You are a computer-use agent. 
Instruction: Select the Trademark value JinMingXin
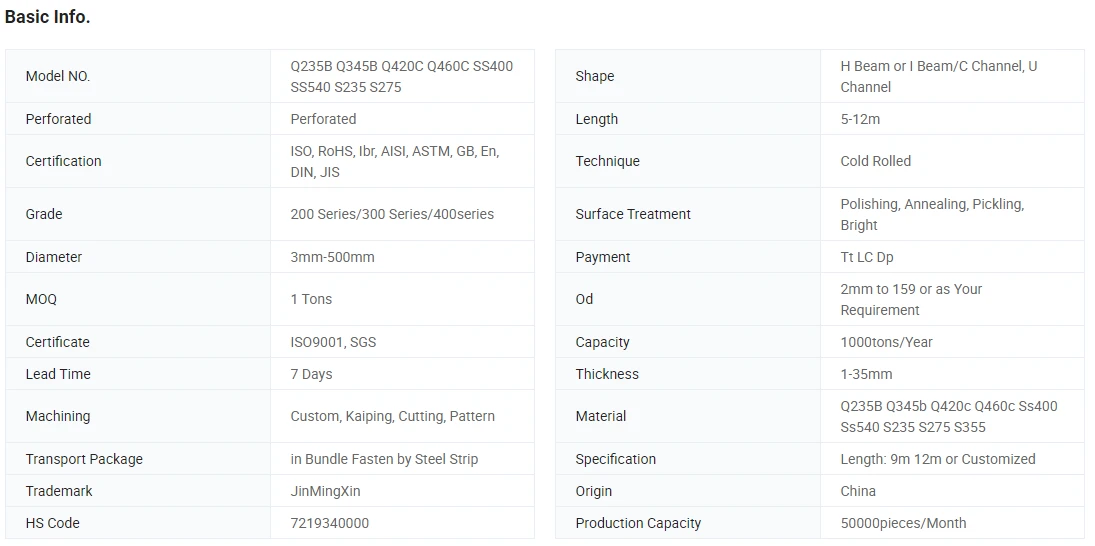click(x=325, y=491)
